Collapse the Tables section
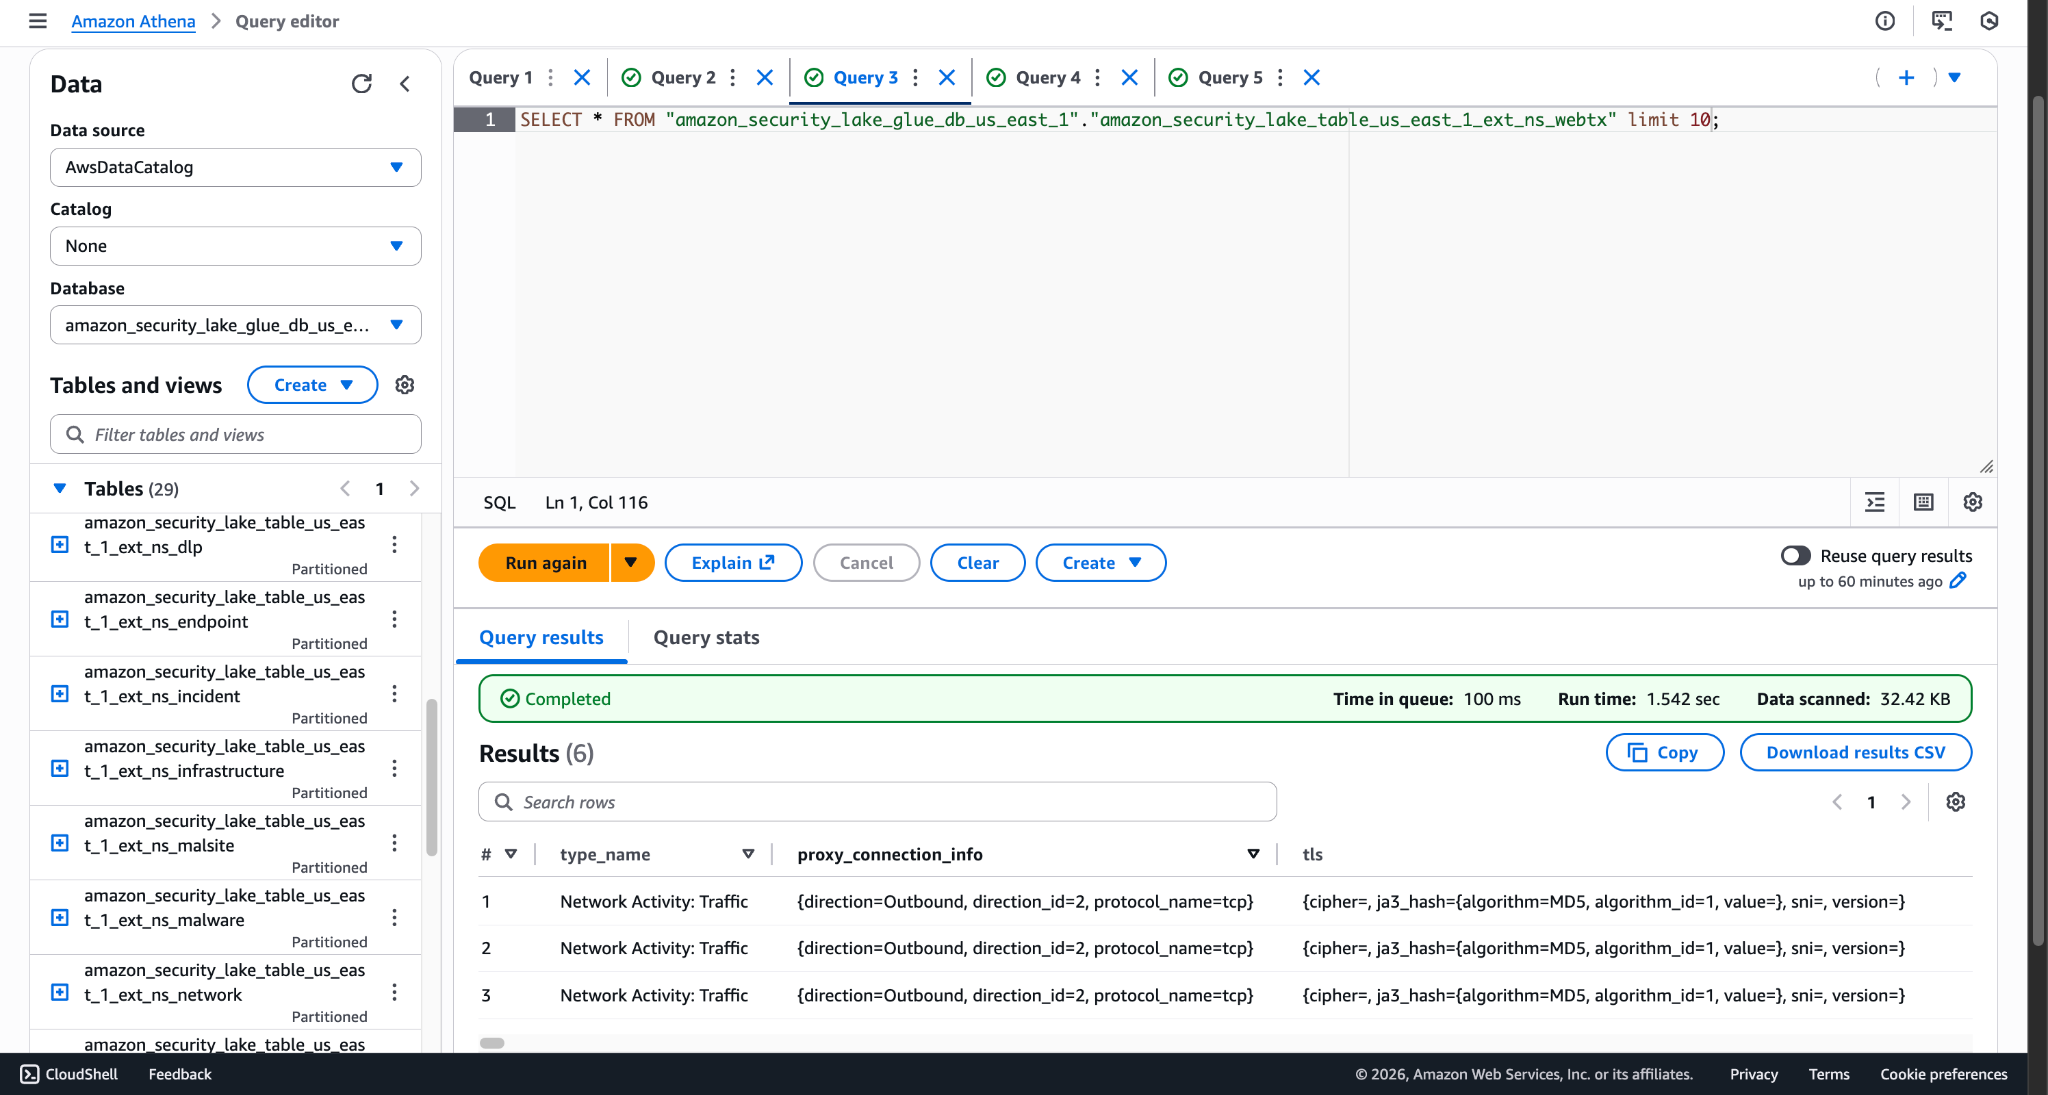 pos(60,488)
